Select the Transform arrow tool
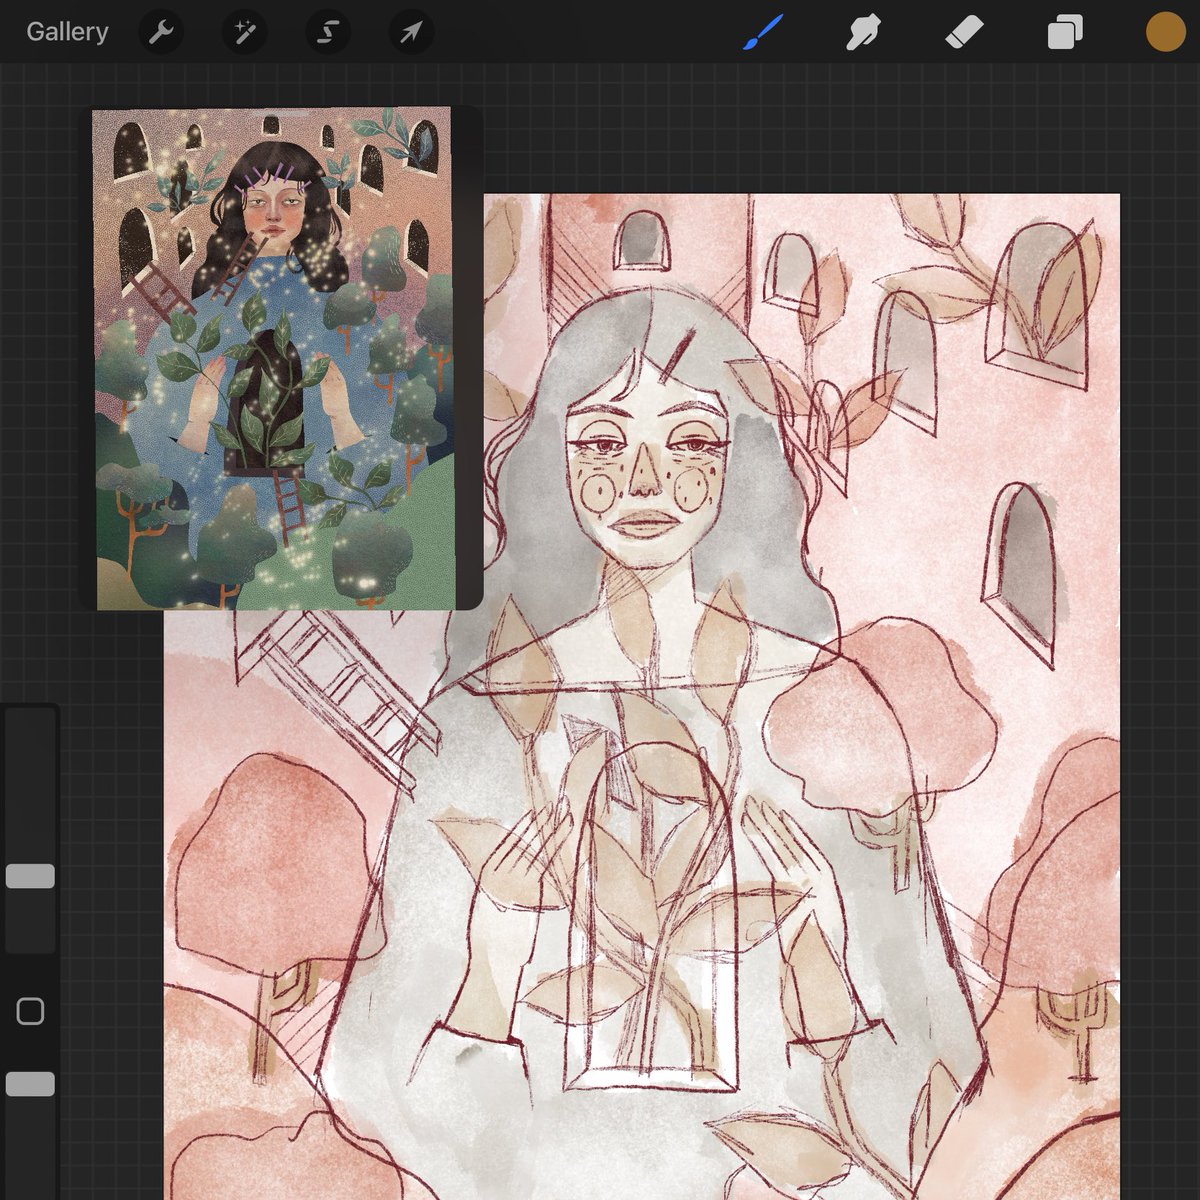1200x1200 pixels. [409, 31]
